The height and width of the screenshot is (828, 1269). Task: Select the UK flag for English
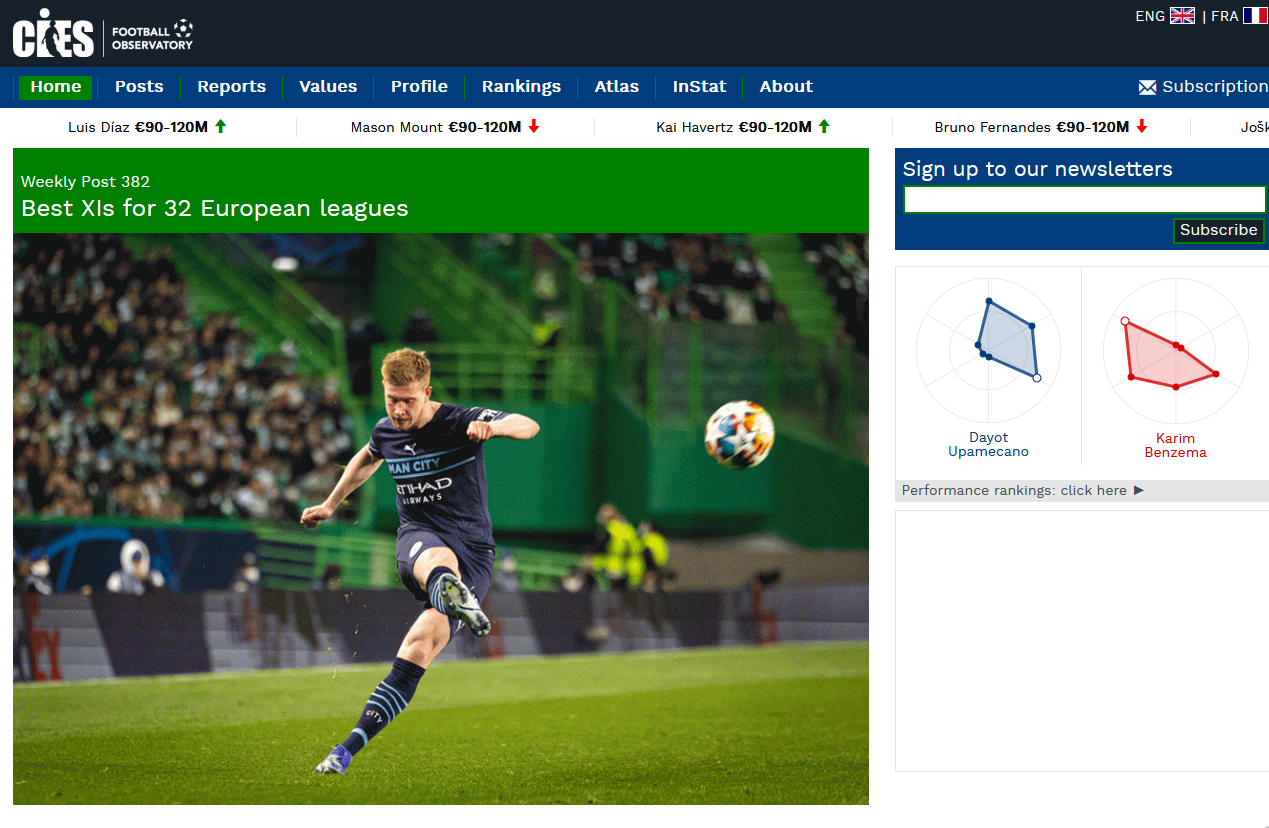pyautogui.click(x=1183, y=15)
